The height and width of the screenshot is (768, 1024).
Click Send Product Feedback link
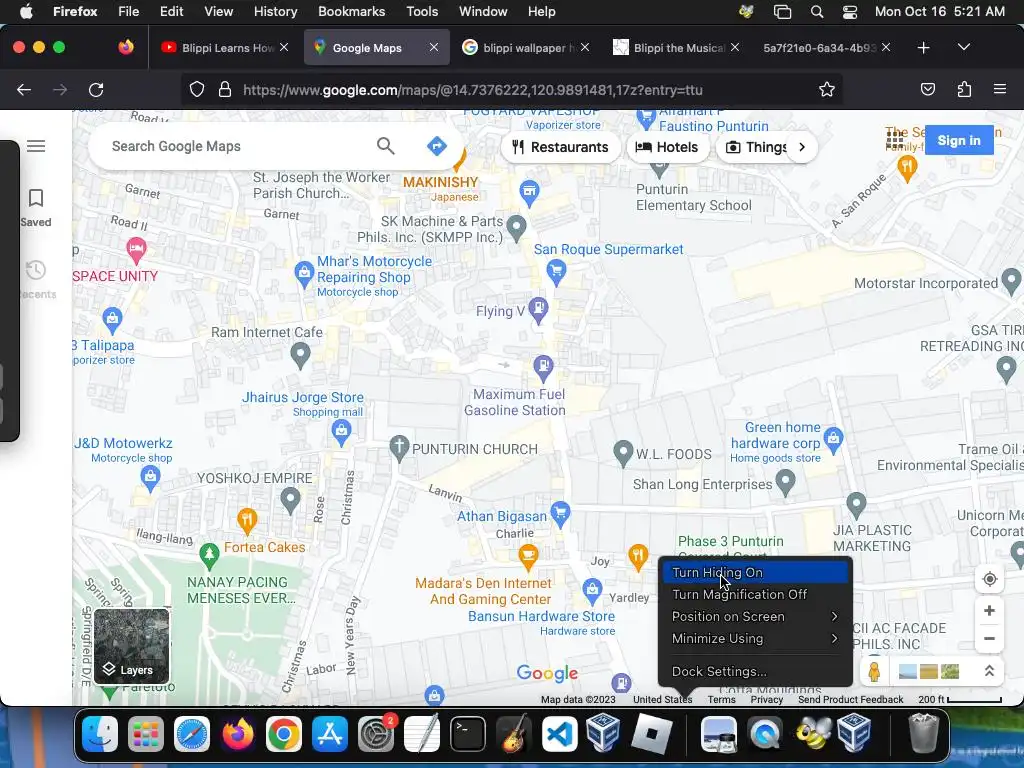point(851,699)
